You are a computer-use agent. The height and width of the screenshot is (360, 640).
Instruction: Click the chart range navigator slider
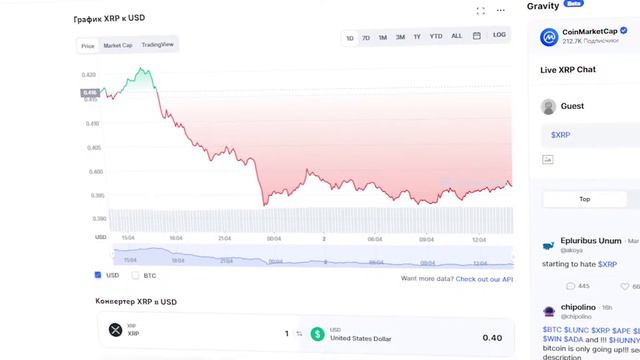(x=313, y=256)
